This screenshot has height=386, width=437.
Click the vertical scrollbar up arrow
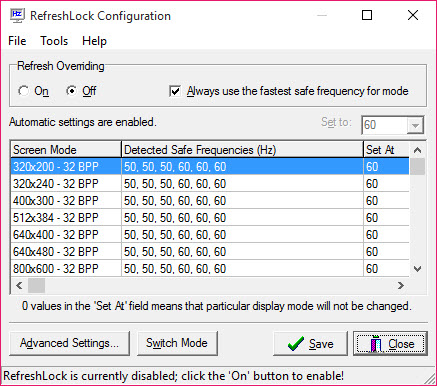click(x=417, y=150)
